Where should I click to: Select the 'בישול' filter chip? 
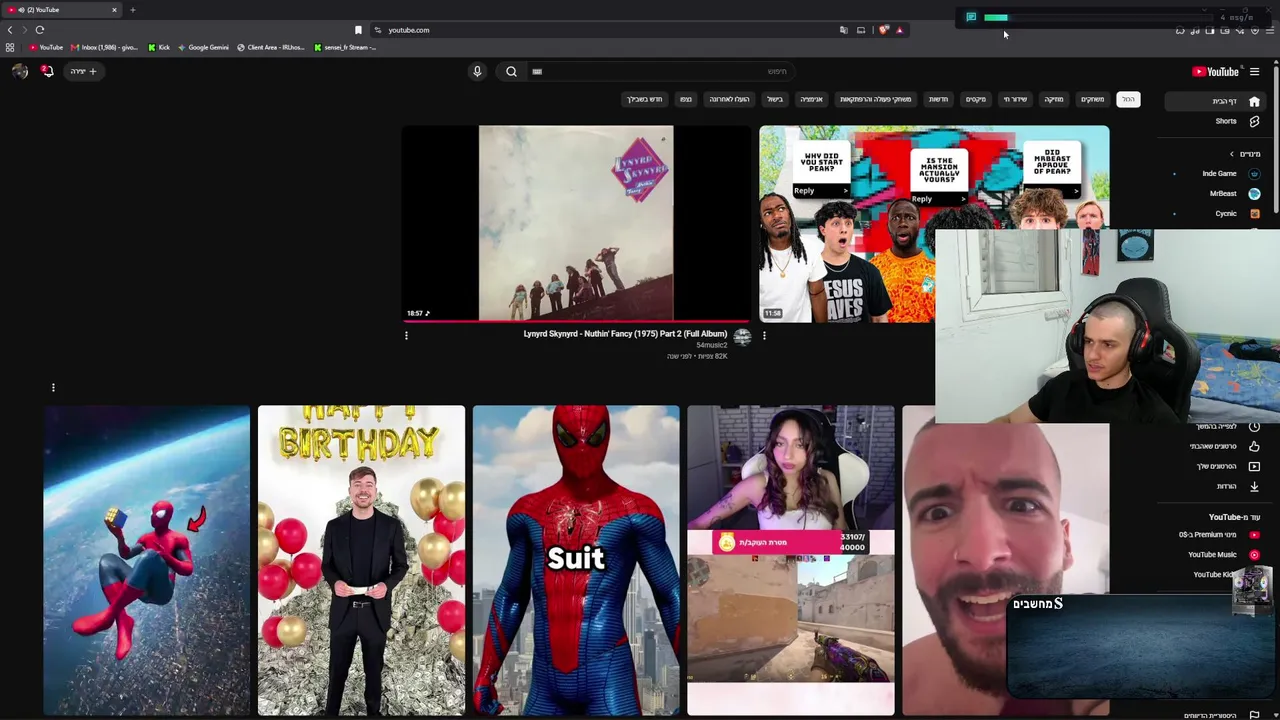point(775,99)
